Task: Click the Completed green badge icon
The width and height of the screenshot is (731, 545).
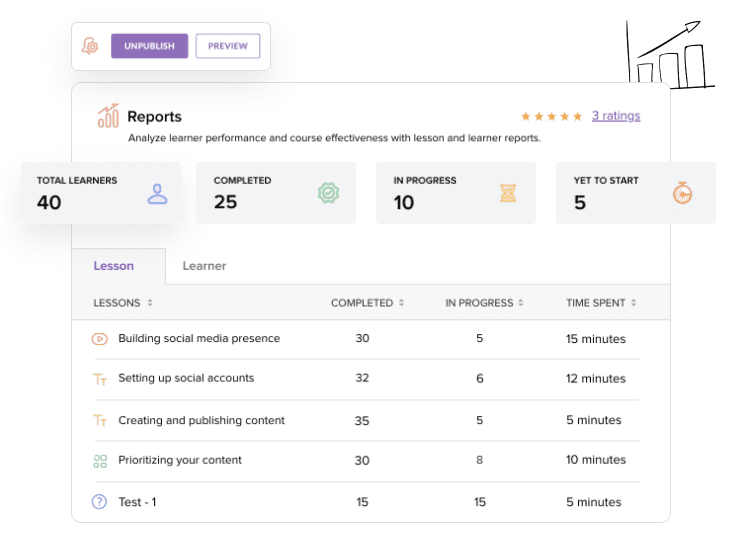Action: click(329, 193)
